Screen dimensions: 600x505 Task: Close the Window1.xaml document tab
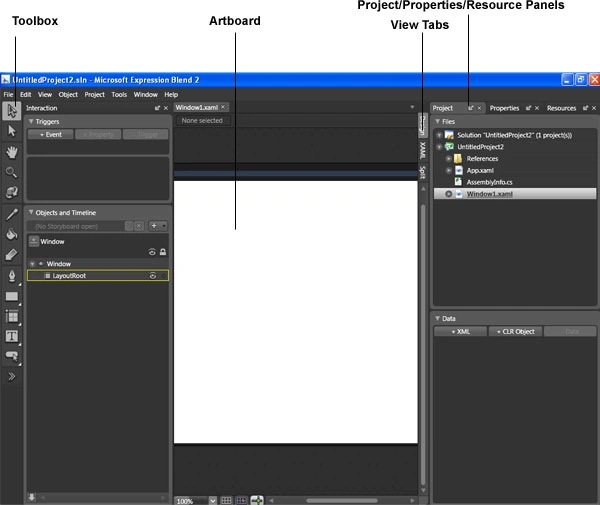[223, 107]
